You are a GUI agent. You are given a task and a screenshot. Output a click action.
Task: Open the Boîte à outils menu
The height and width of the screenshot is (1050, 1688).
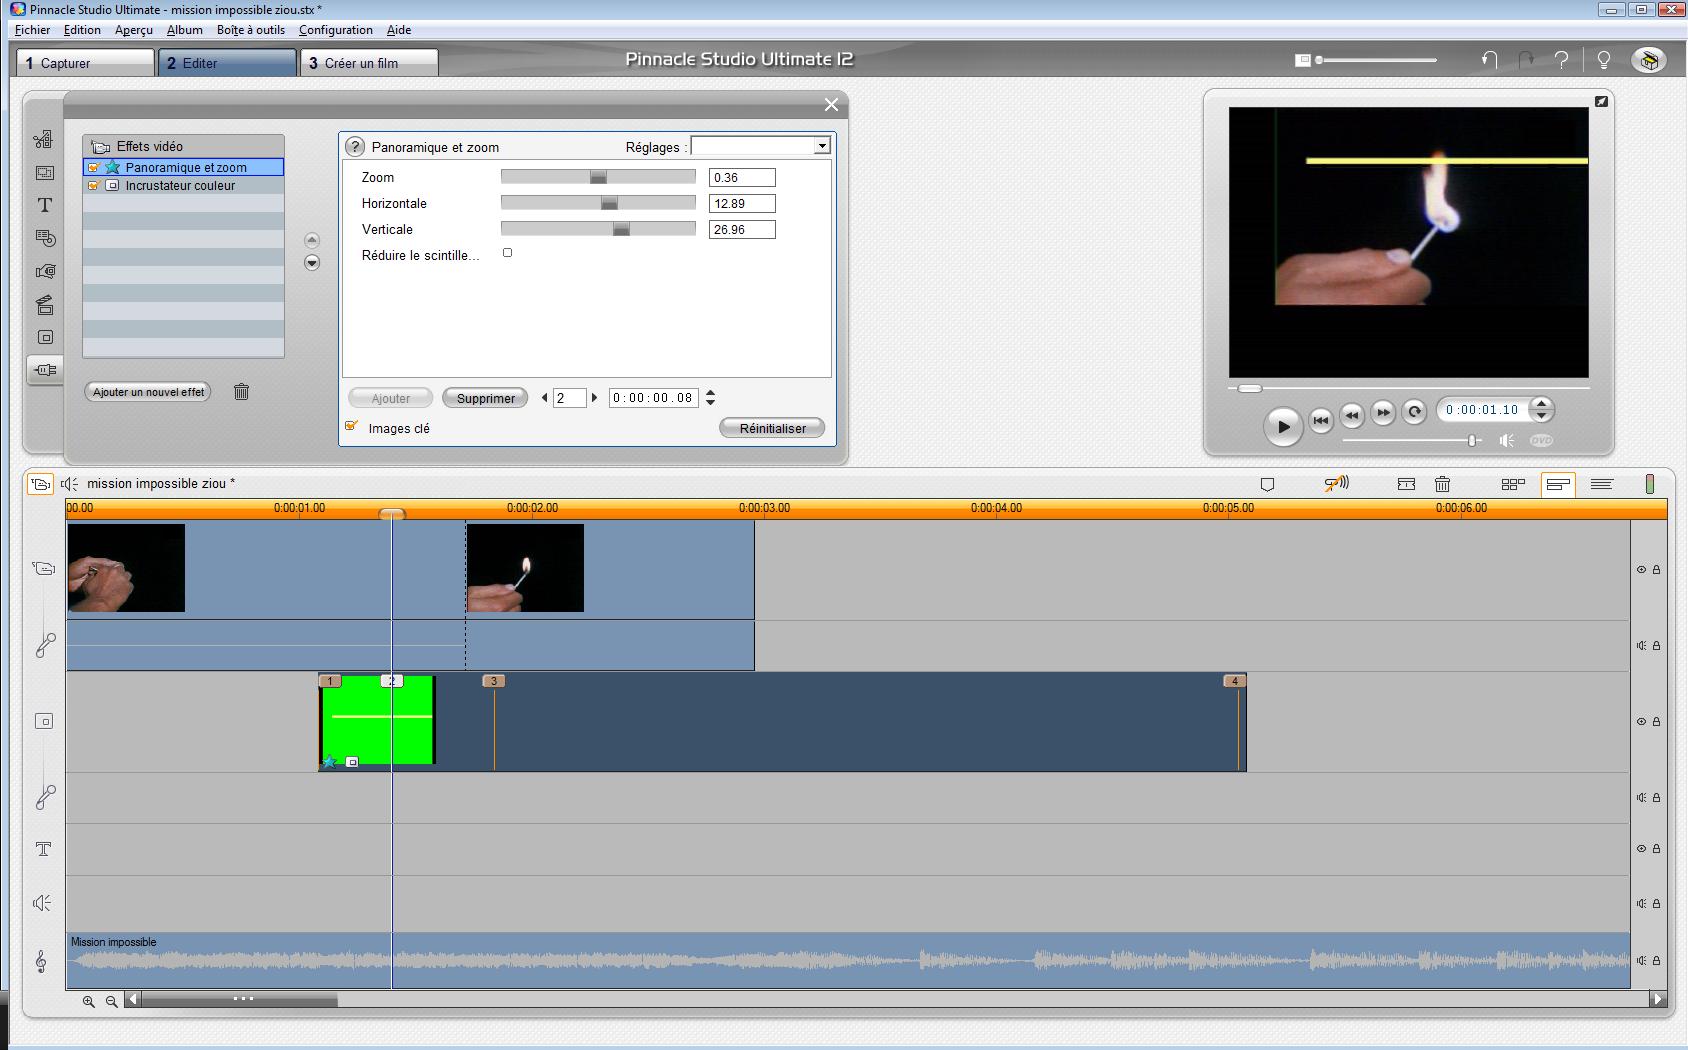click(x=250, y=30)
